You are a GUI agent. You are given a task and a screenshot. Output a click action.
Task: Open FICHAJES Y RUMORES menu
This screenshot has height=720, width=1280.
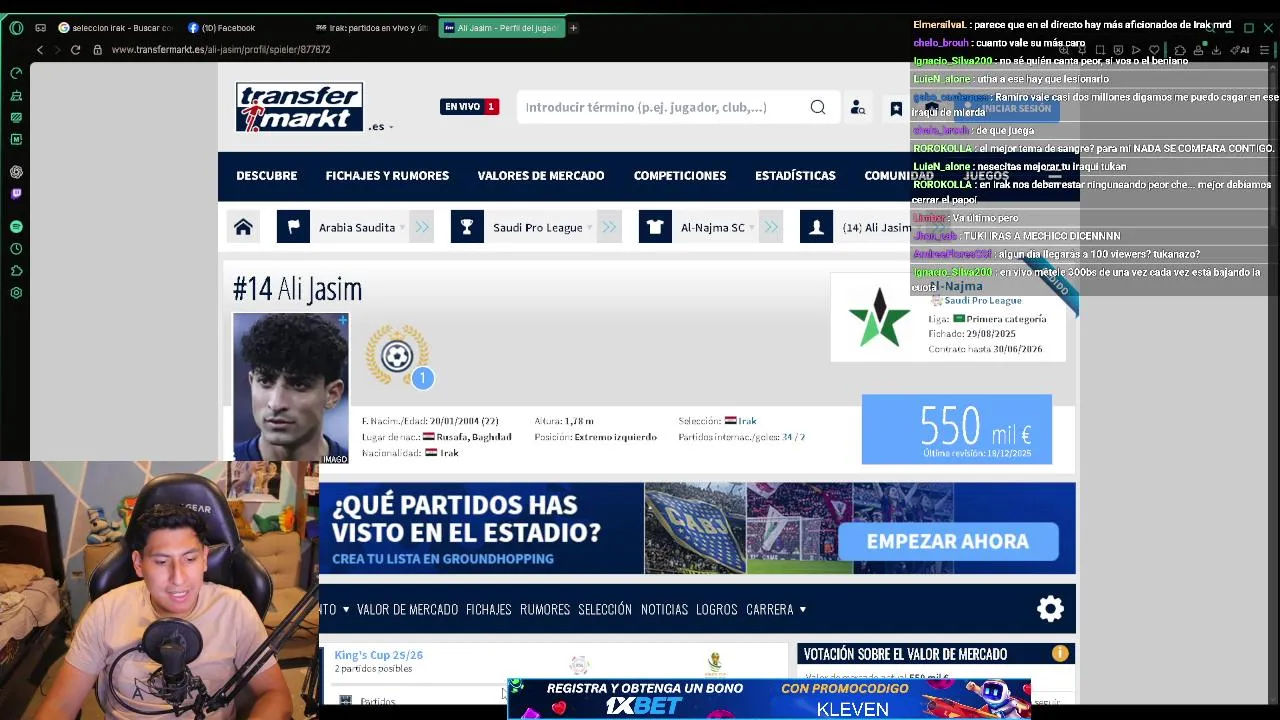point(387,176)
